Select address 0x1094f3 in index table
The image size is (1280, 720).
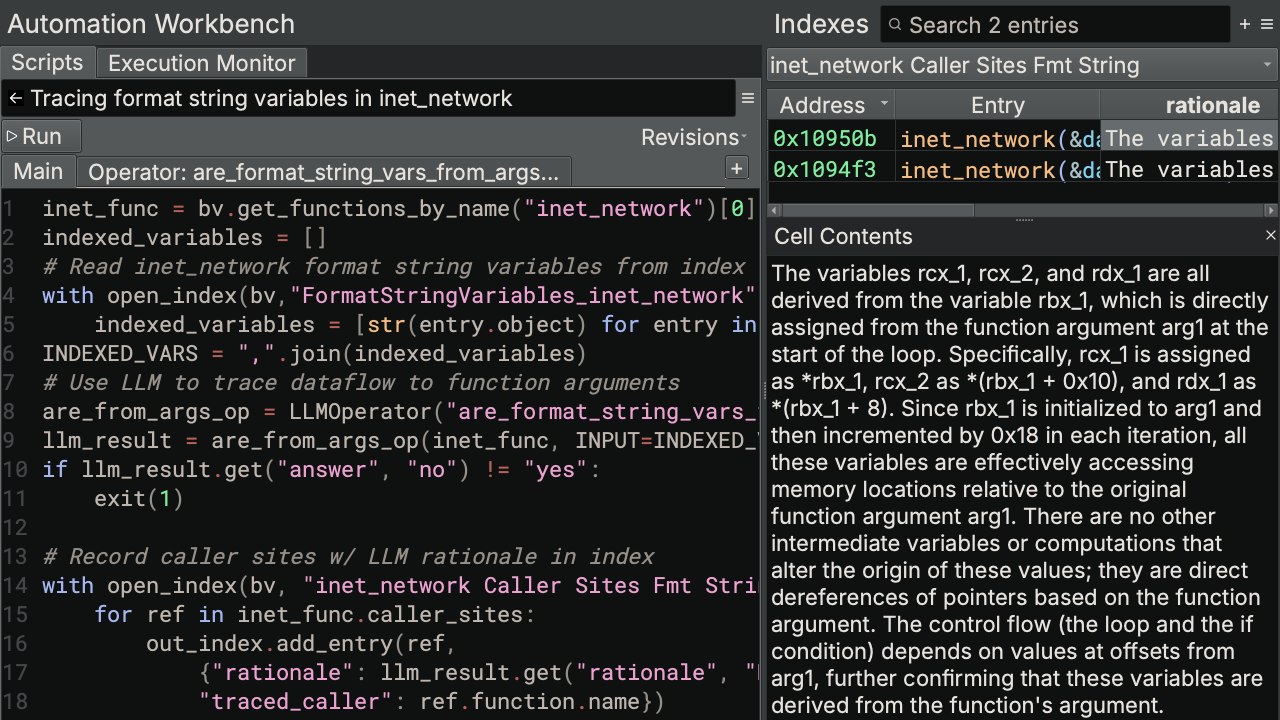coord(830,169)
